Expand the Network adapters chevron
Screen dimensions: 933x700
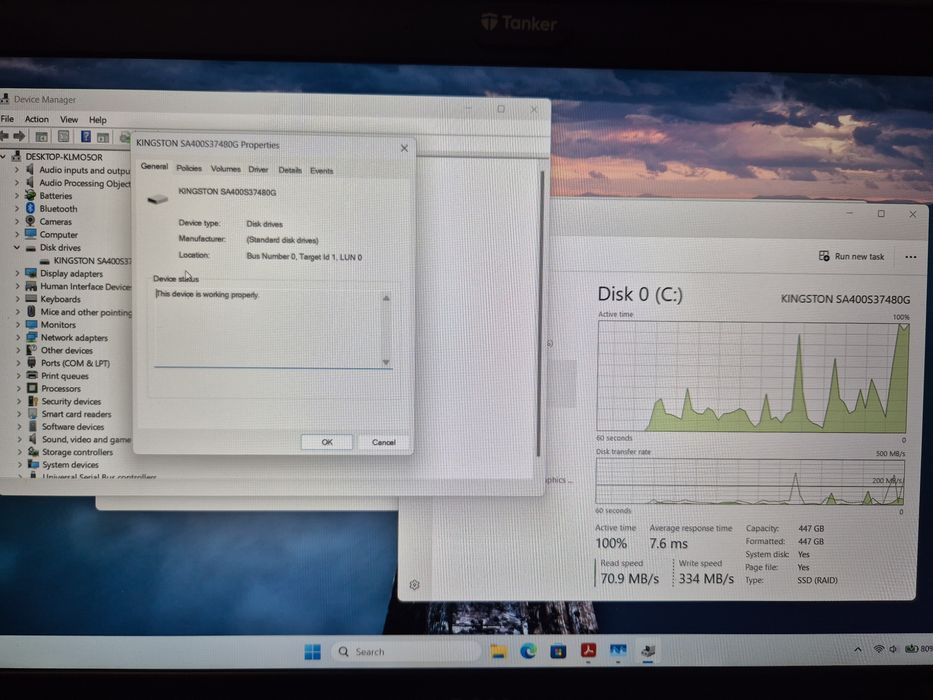point(18,338)
